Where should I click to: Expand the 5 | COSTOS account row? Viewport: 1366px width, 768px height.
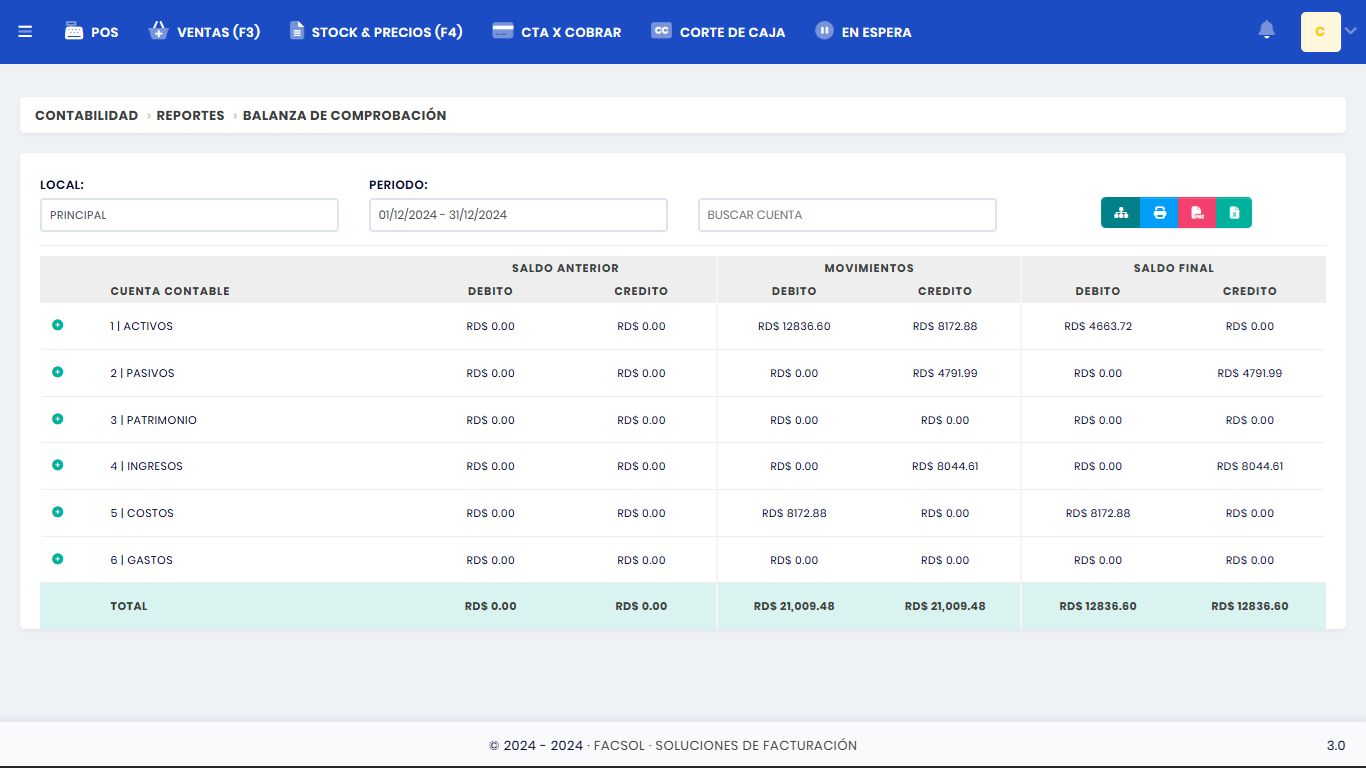[x=57, y=512]
